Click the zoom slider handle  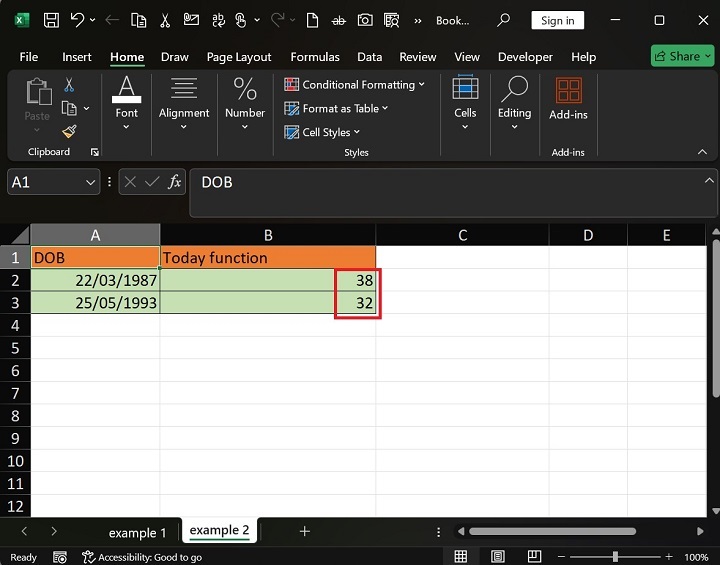tap(615, 557)
